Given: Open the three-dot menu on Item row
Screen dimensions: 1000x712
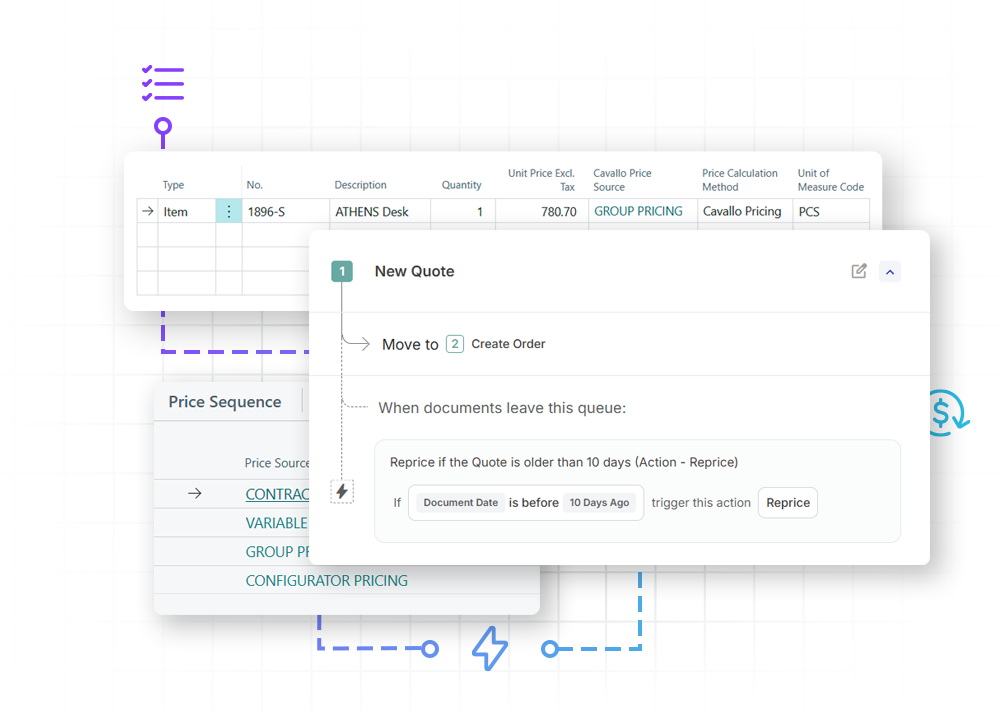Looking at the screenshot, I should 229,211.
